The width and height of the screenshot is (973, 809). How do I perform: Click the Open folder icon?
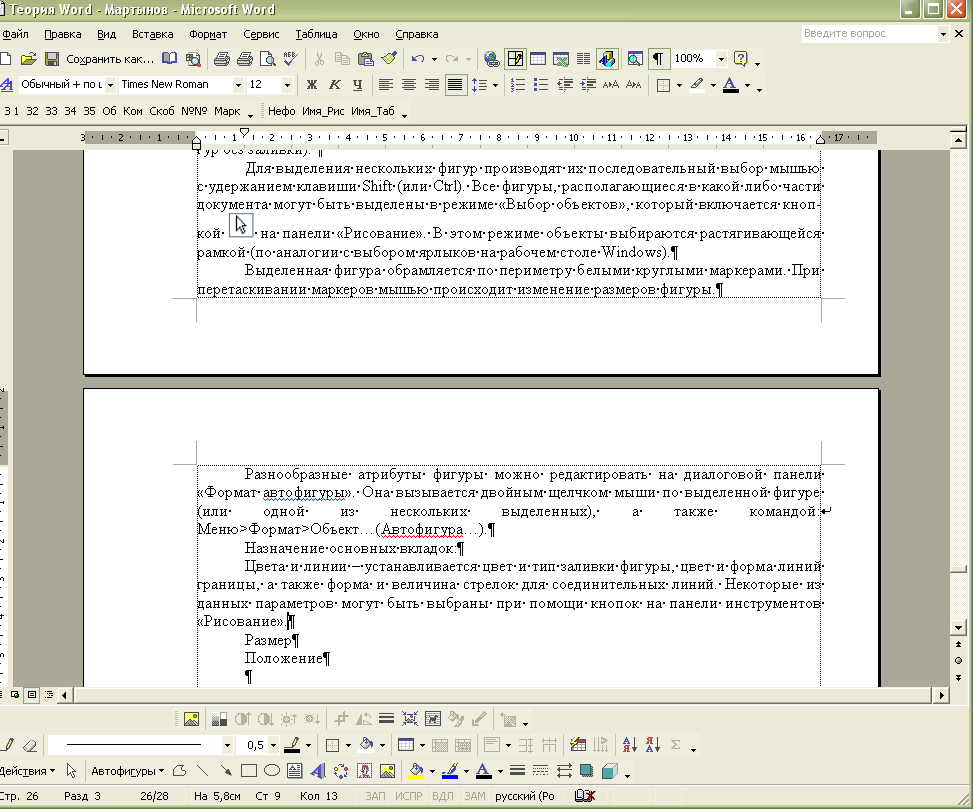coord(29,59)
